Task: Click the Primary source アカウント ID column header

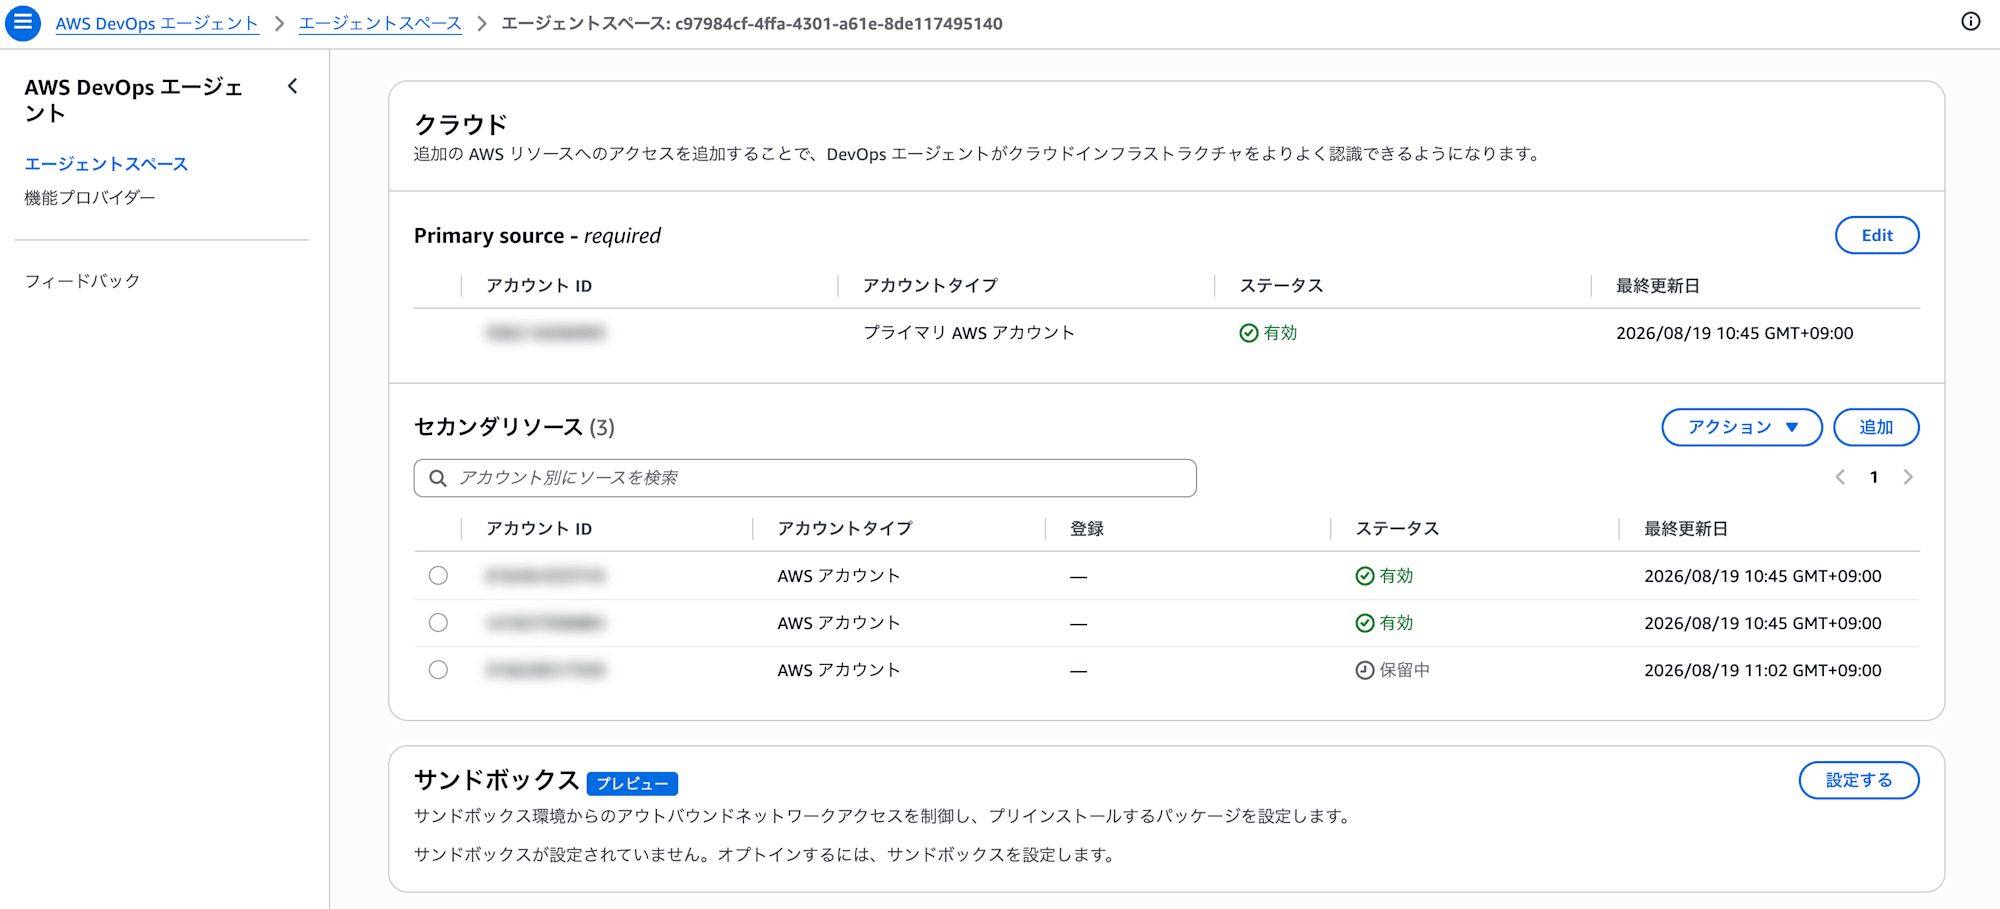Action: 539,286
